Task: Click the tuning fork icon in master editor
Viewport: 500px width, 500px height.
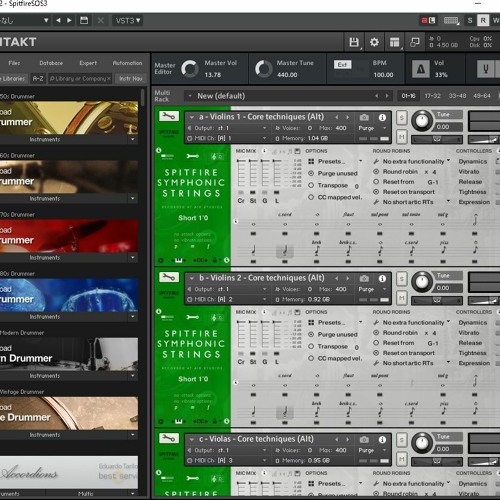Action: click(486, 69)
